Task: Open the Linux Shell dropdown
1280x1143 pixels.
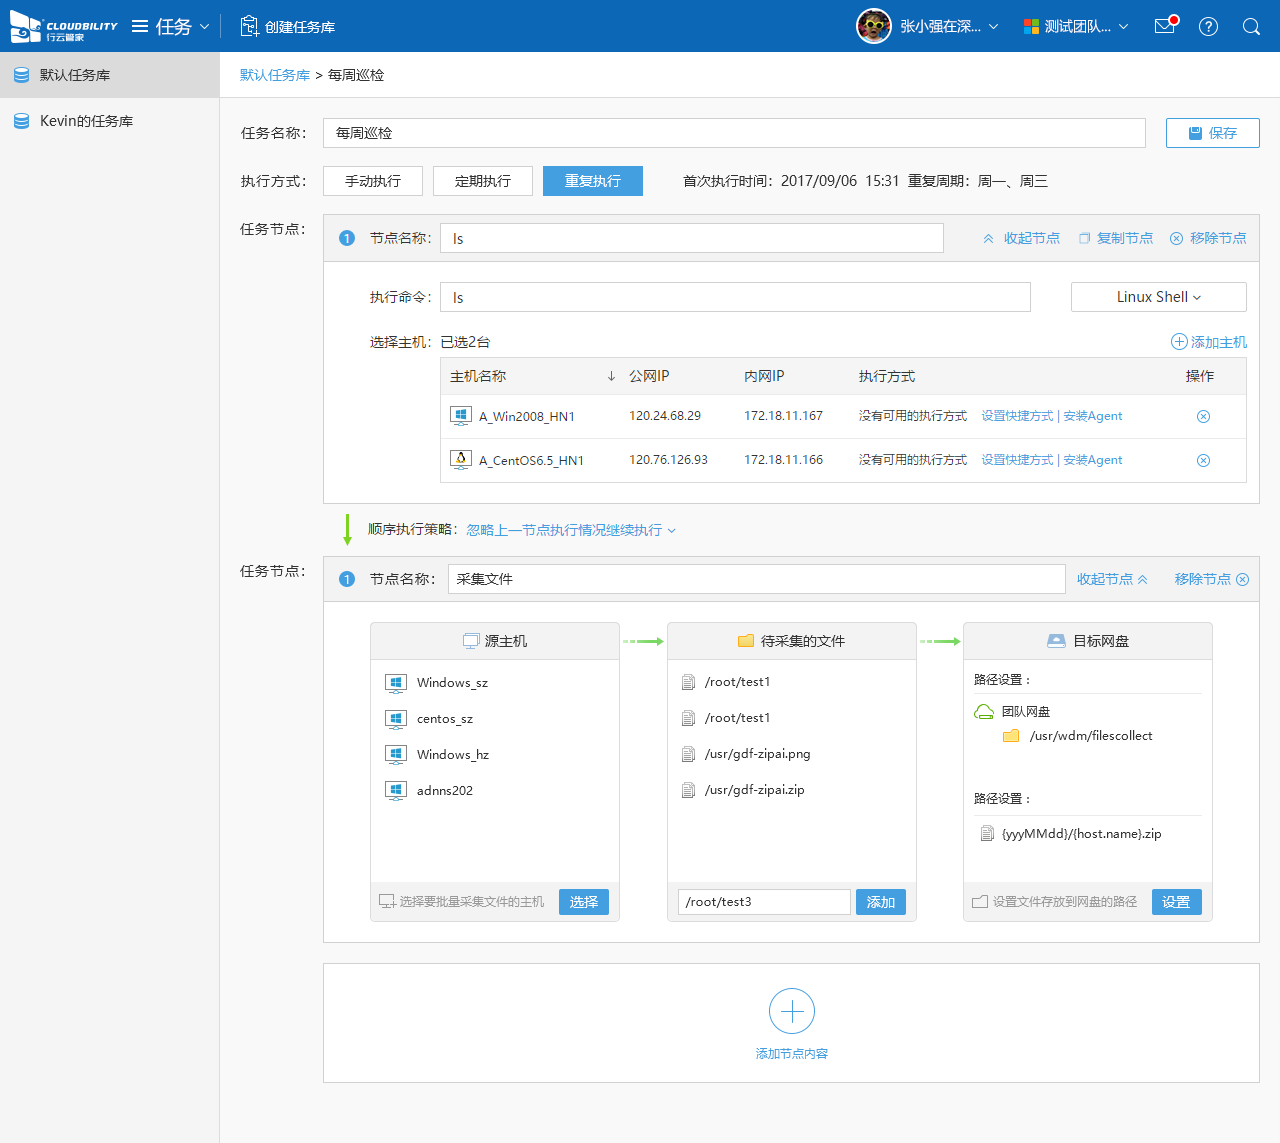Action: click(1158, 297)
